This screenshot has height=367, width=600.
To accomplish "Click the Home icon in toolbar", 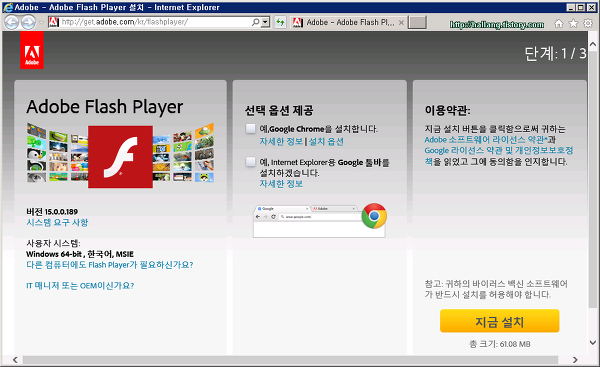I will pos(559,24).
